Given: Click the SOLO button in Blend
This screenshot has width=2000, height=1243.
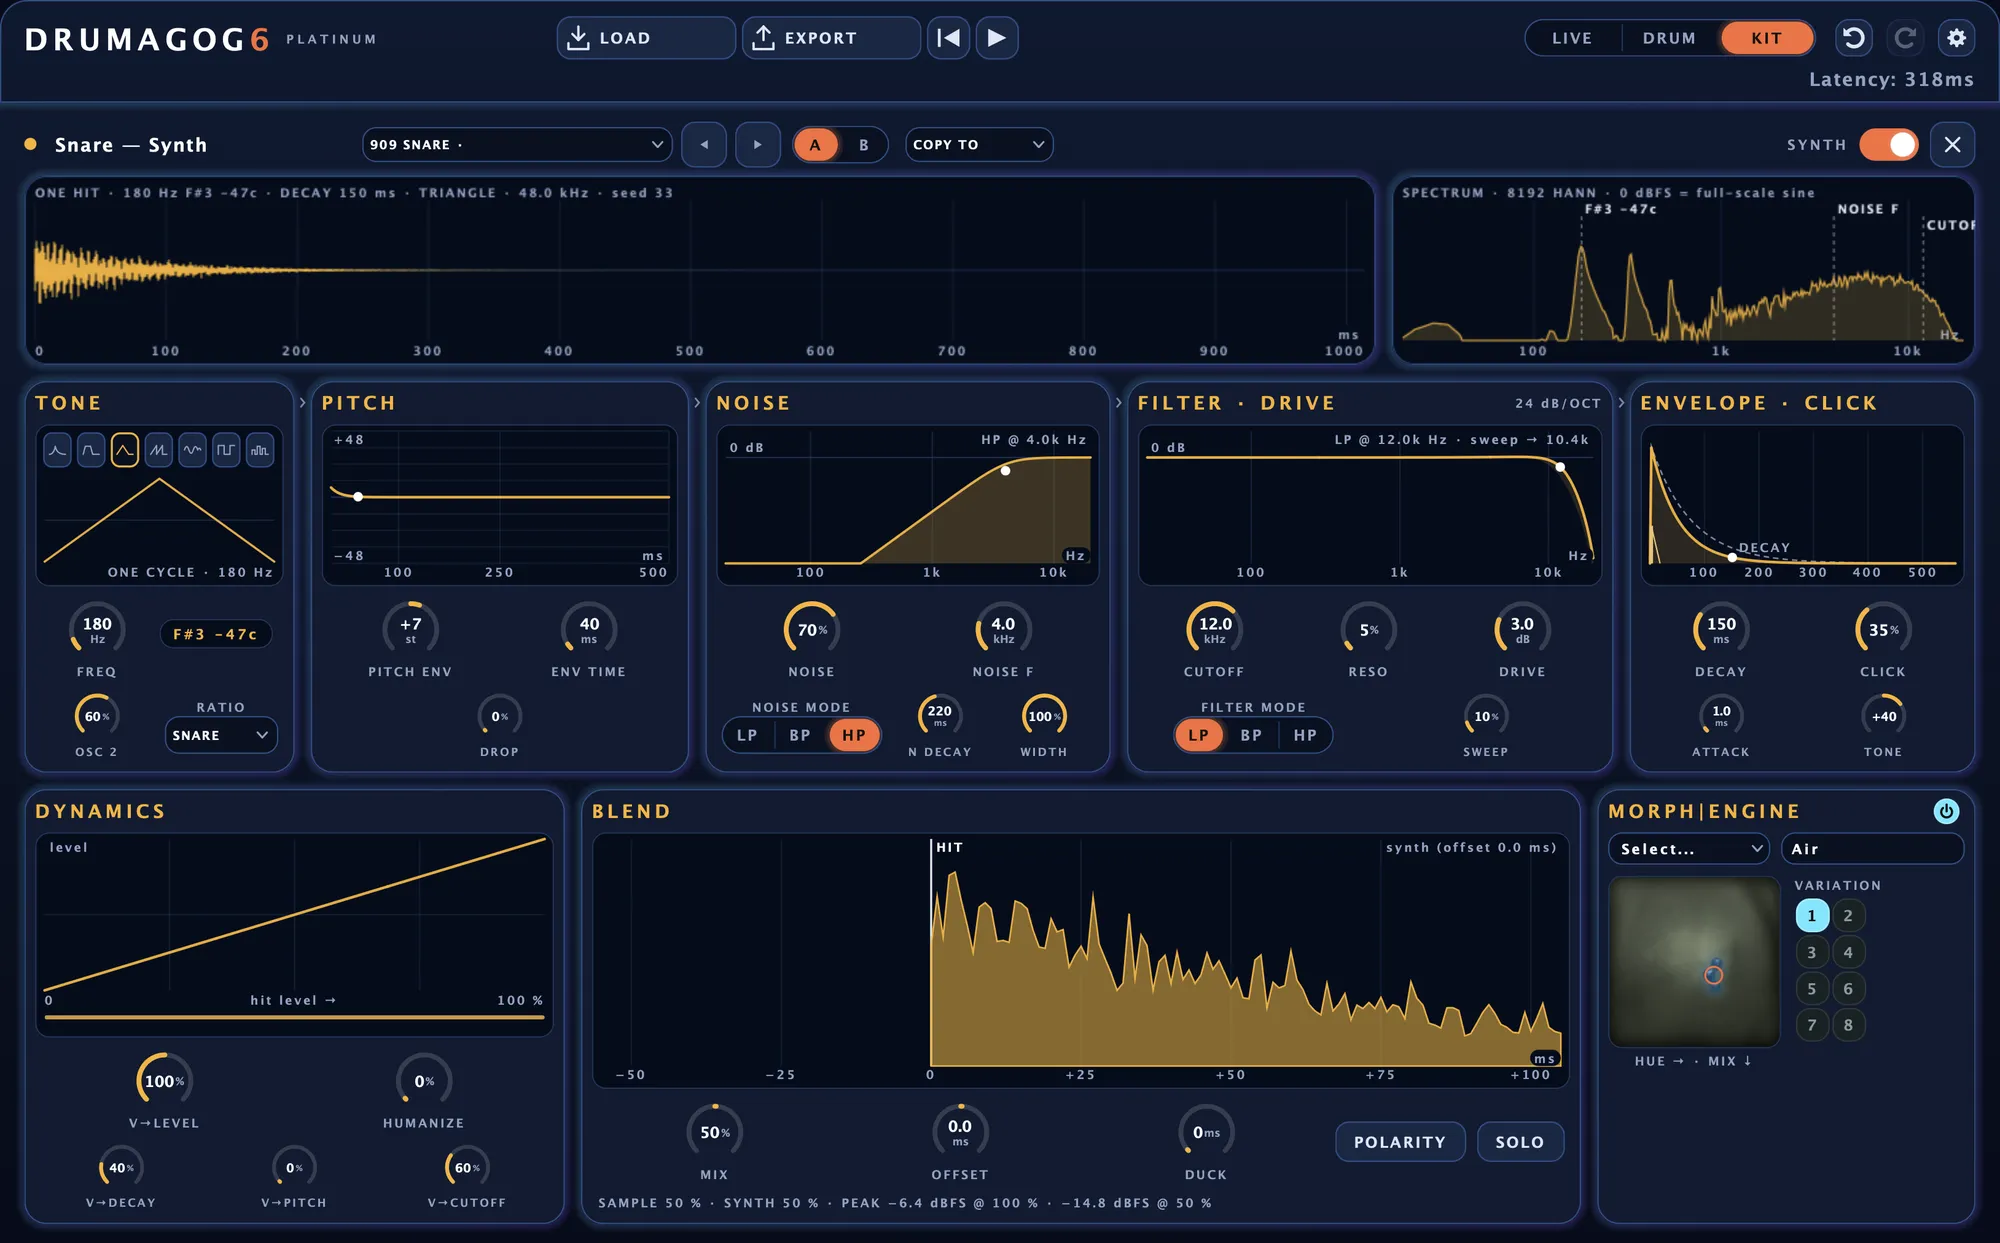Looking at the screenshot, I should click(1520, 1142).
